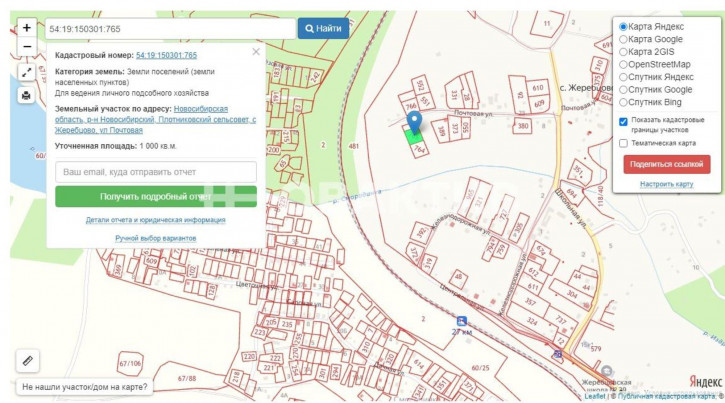Select Спутник Яндекс radio option
The height and width of the screenshot is (403, 725).
pyautogui.click(x=623, y=77)
